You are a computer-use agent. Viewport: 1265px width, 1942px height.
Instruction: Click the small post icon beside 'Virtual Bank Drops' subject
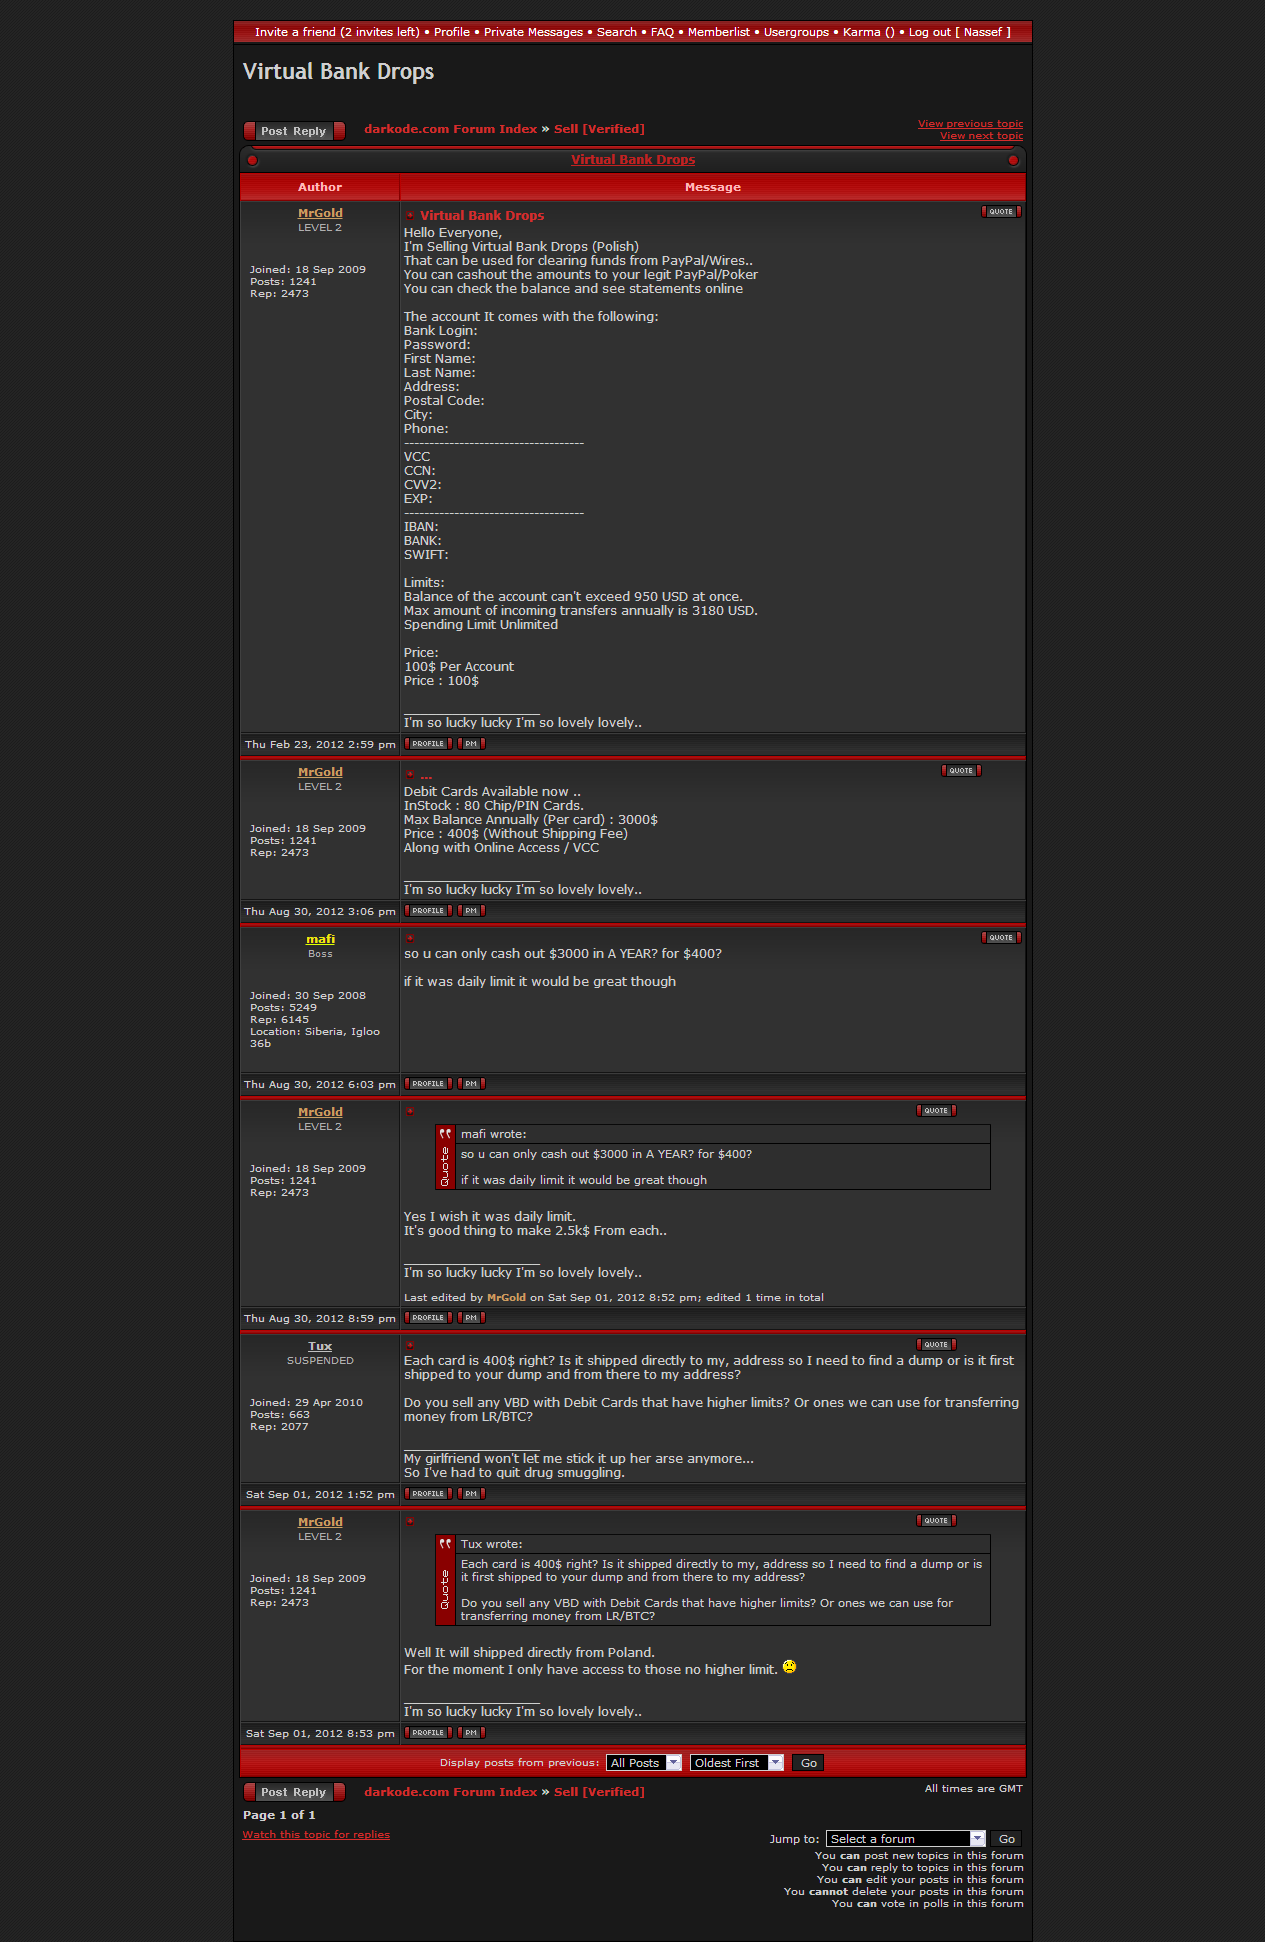click(x=410, y=216)
